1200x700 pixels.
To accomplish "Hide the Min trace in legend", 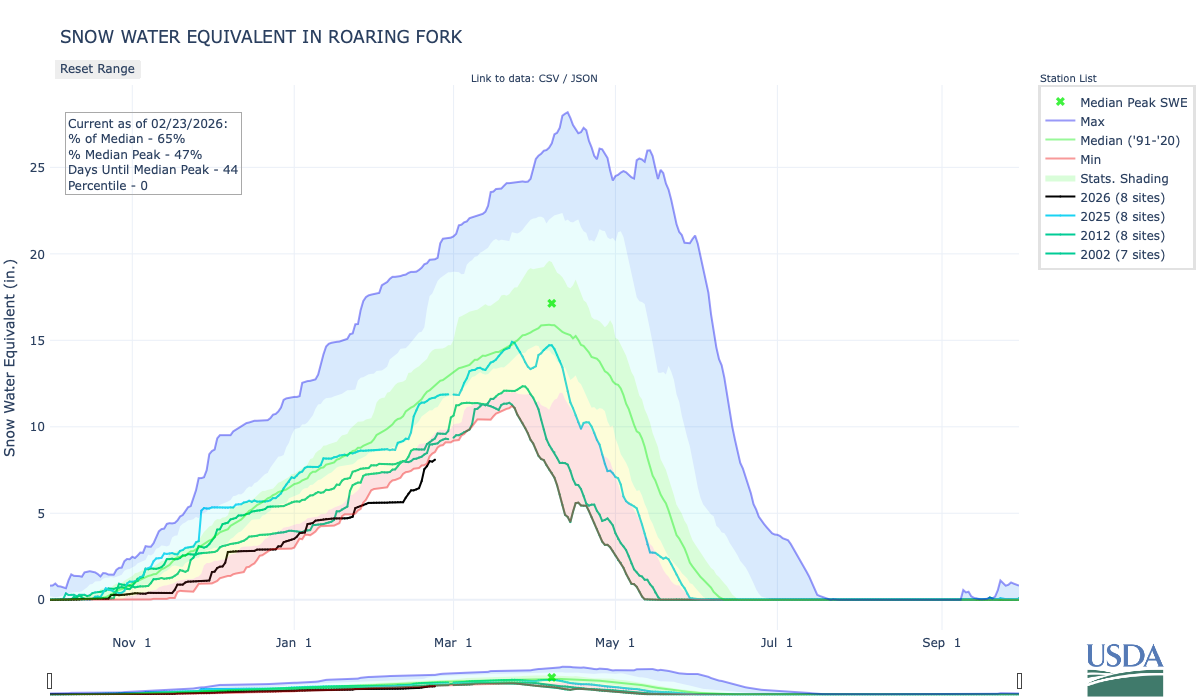I will coord(1091,159).
